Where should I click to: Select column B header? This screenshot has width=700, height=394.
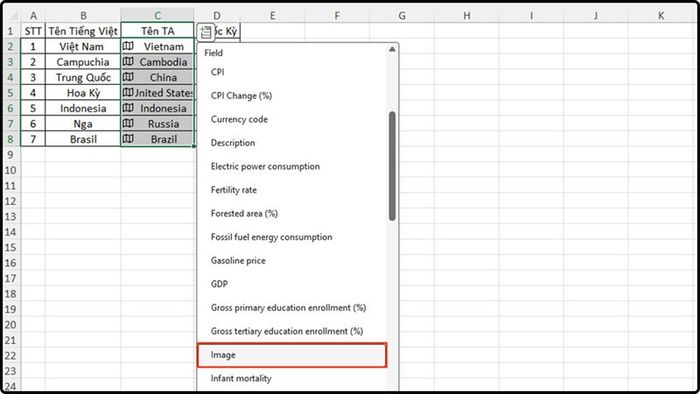point(83,16)
